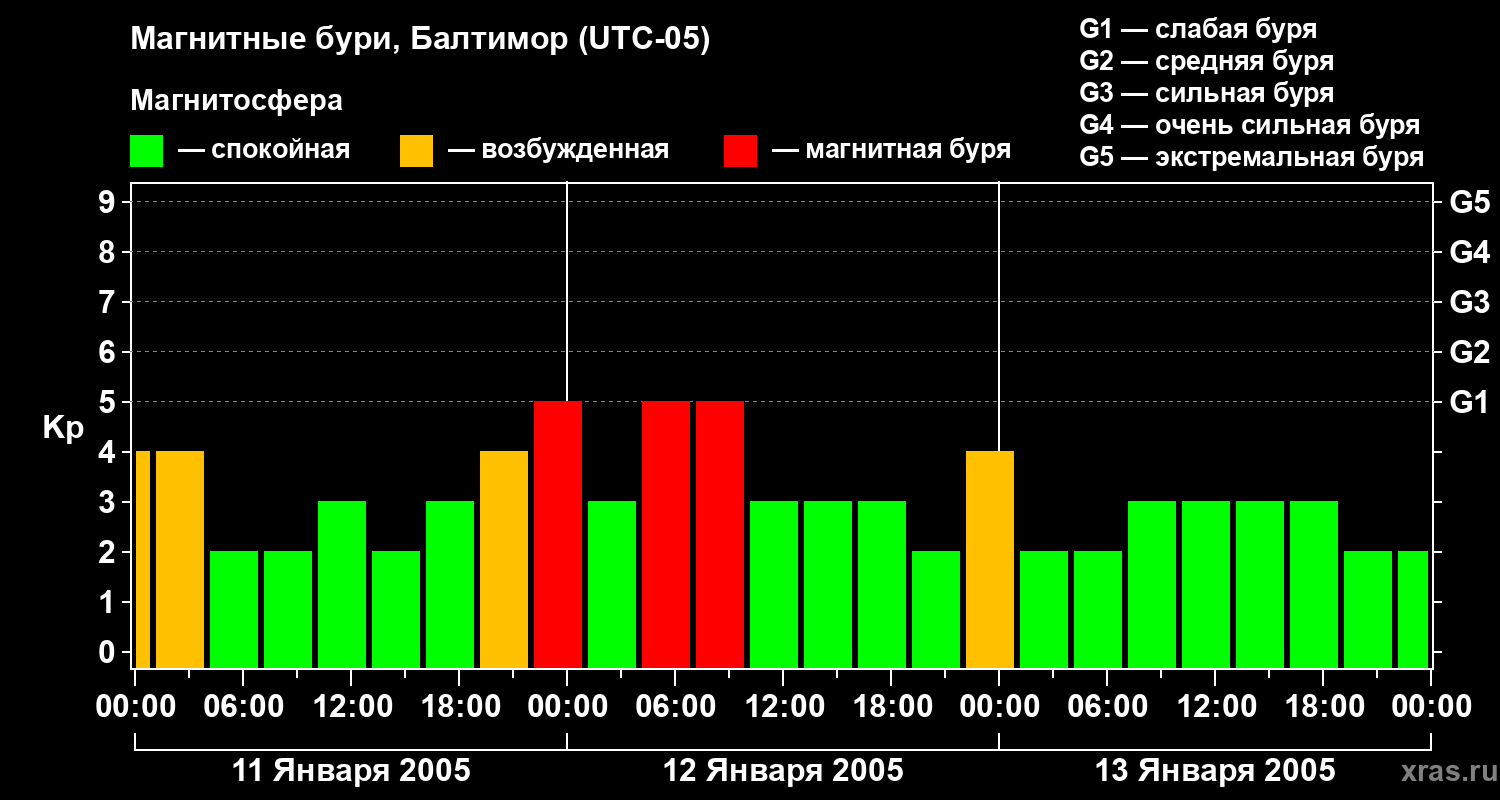This screenshot has height=800, width=1500.
Task: Click the '00:00' label between 11 and 12 January
Action: tap(567, 707)
